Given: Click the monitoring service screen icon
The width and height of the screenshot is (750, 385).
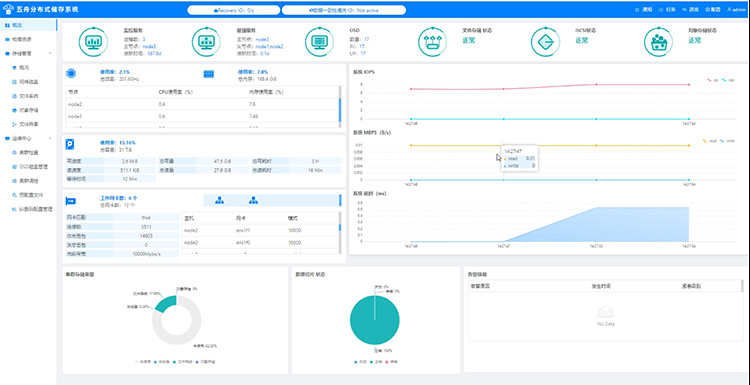Looking at the screenshot, I should click(x=93, y=42).
